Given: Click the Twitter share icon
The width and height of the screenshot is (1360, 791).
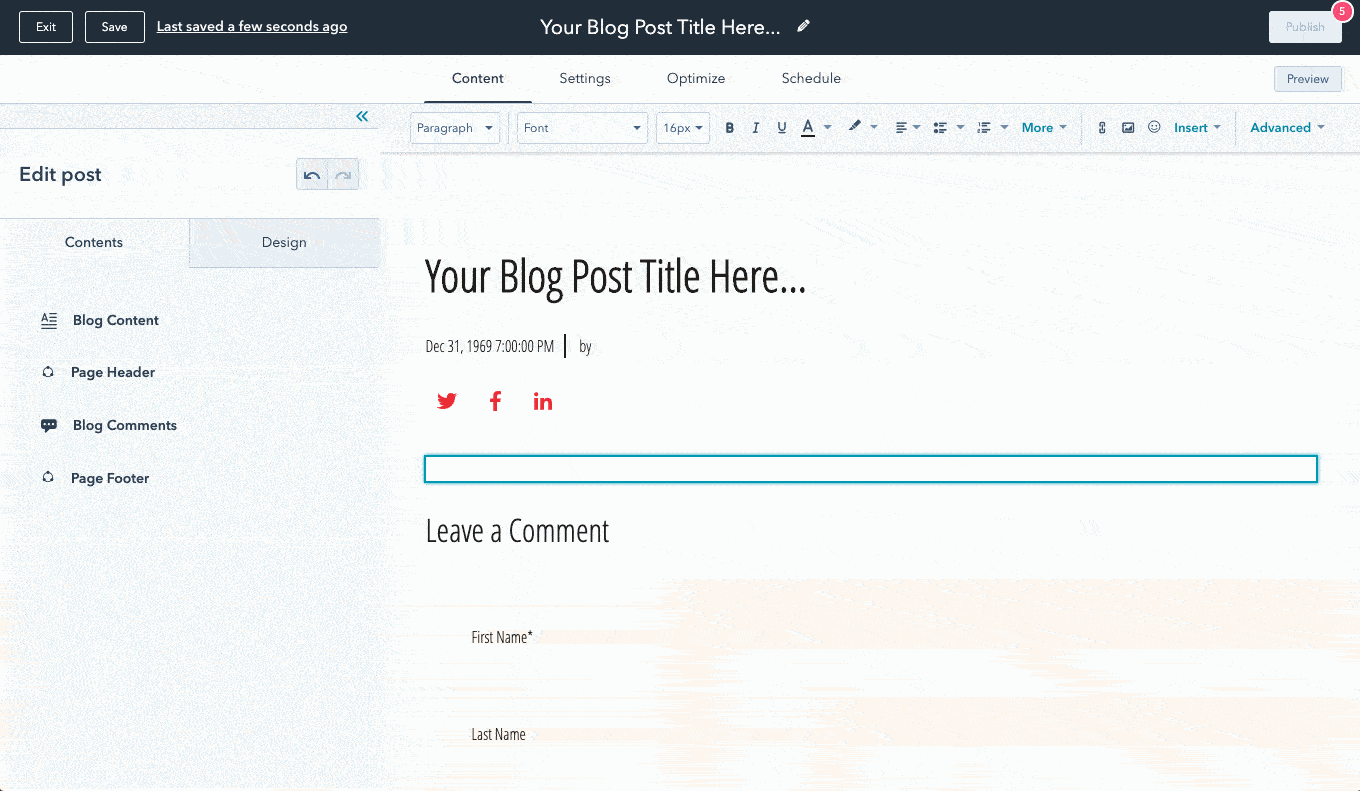Looking at the screenshot, I should (x=447, y=401).
